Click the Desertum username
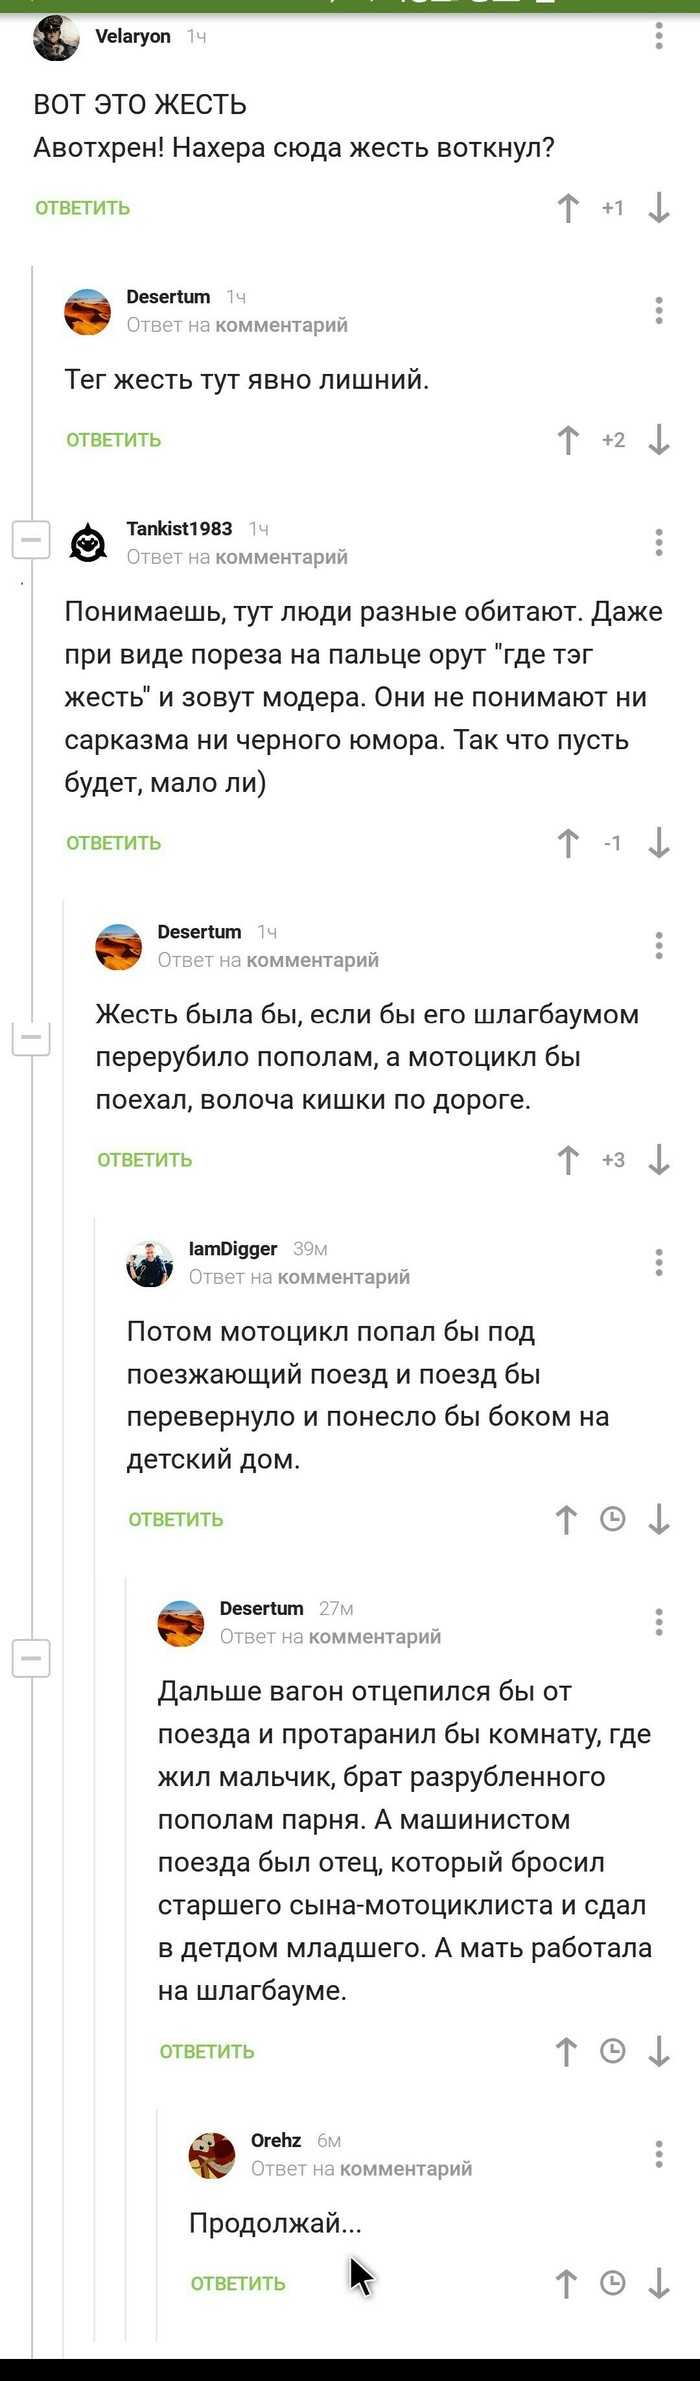The height and width of the screenshot is (2381, 700). pyautogui.click(x=167, y=296)
